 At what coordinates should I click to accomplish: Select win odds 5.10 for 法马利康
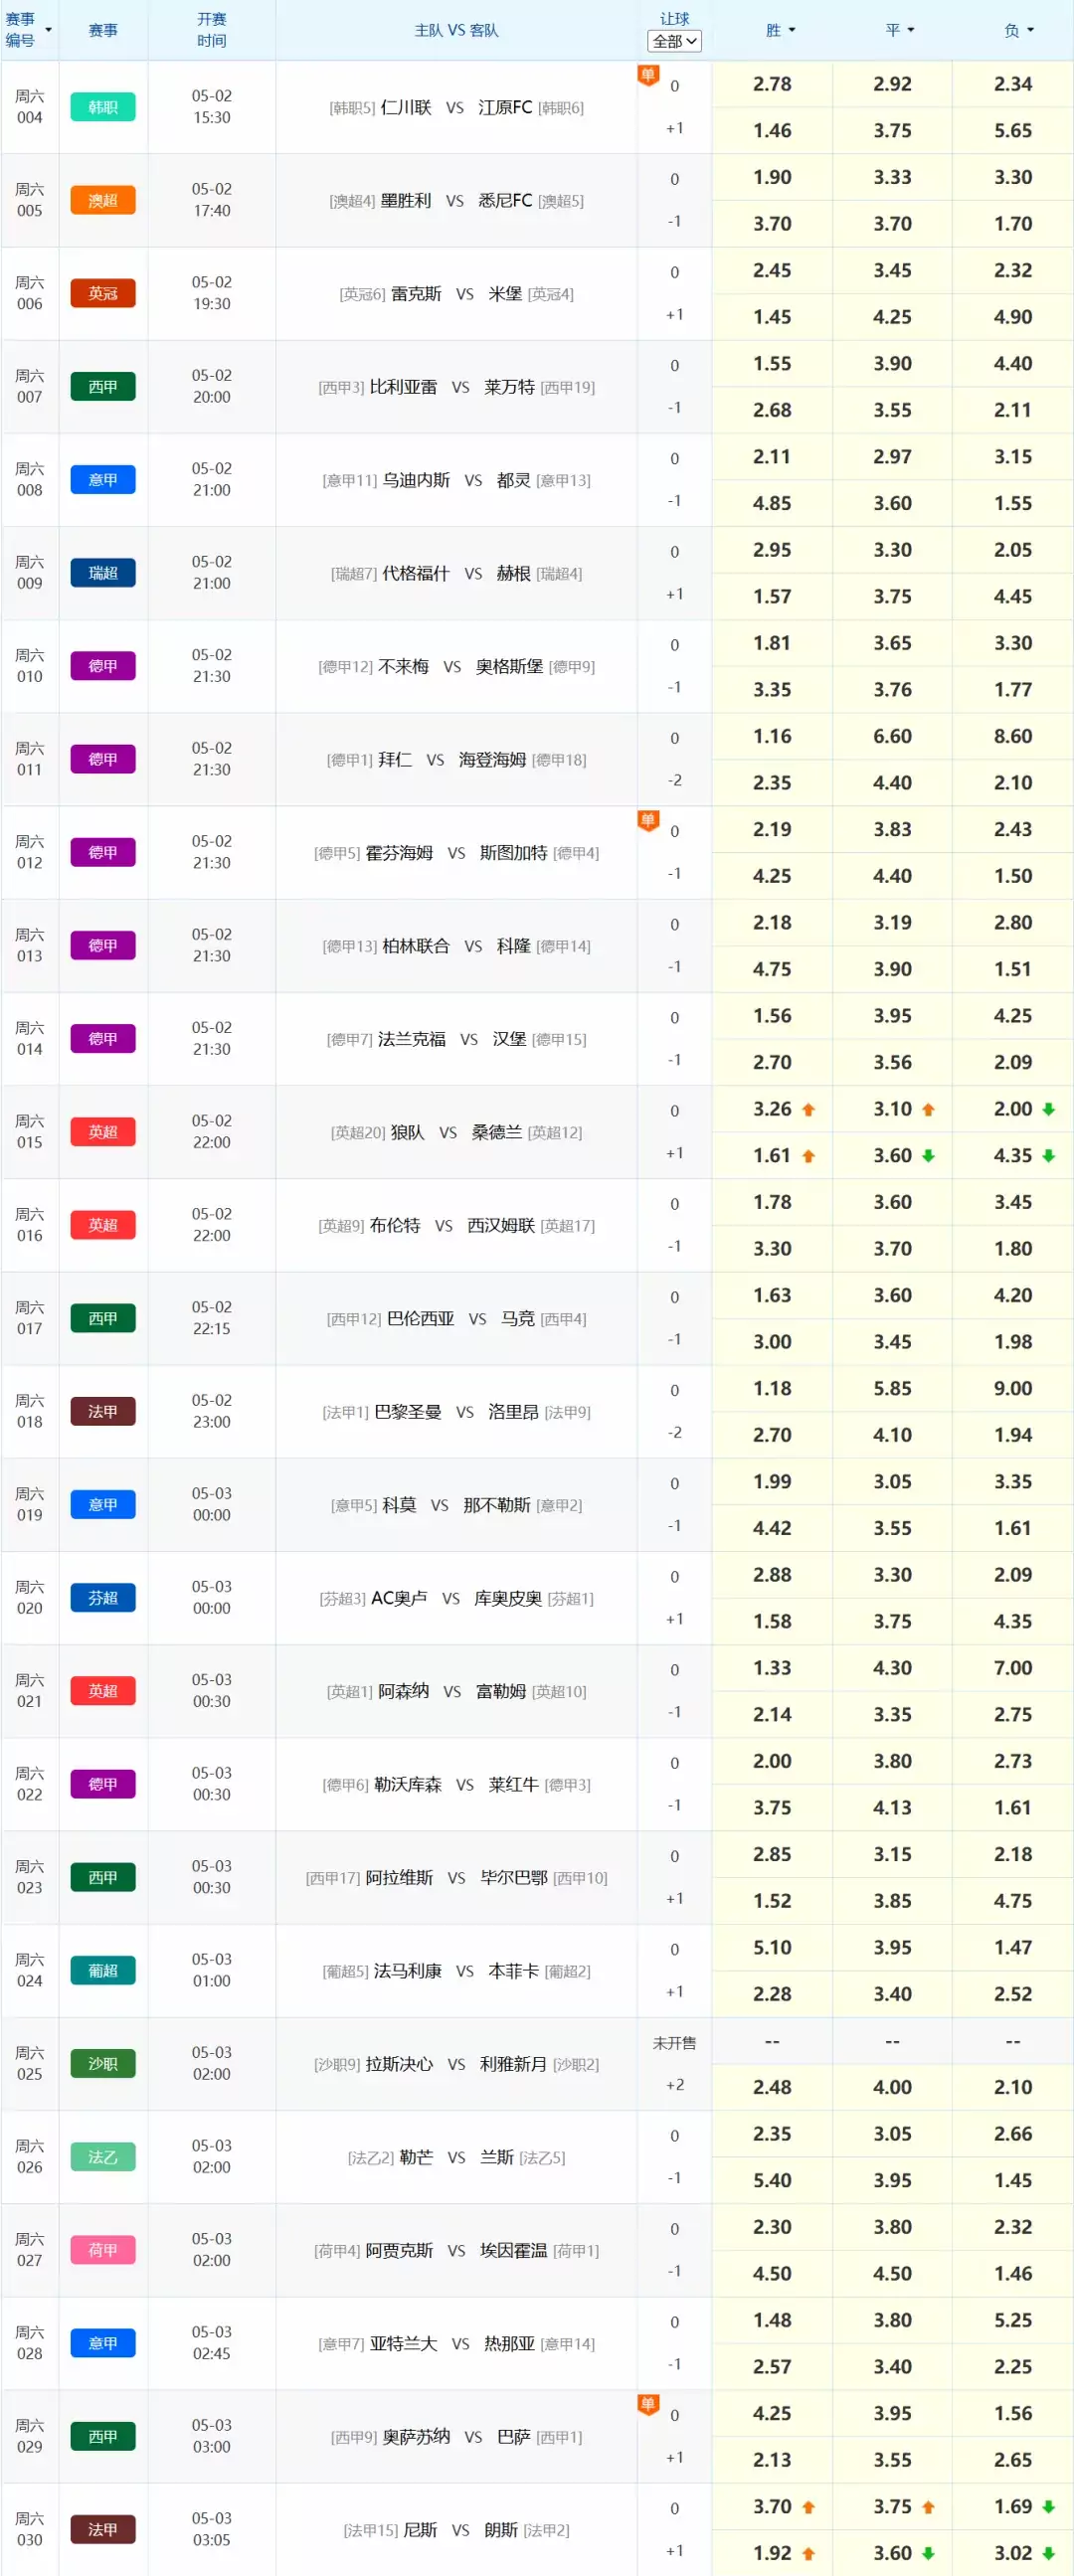[772, 1947]
